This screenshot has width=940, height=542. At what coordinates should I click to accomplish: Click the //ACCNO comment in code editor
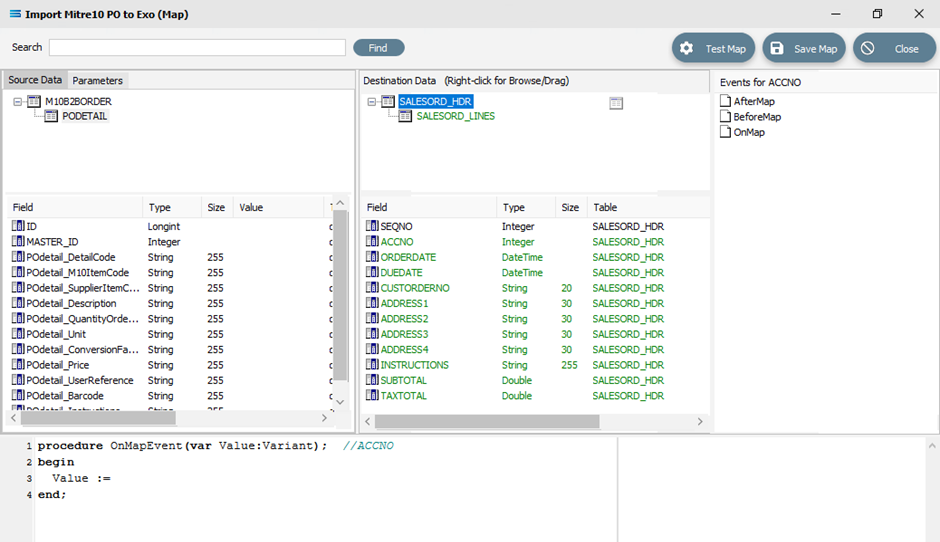(368, 446)
